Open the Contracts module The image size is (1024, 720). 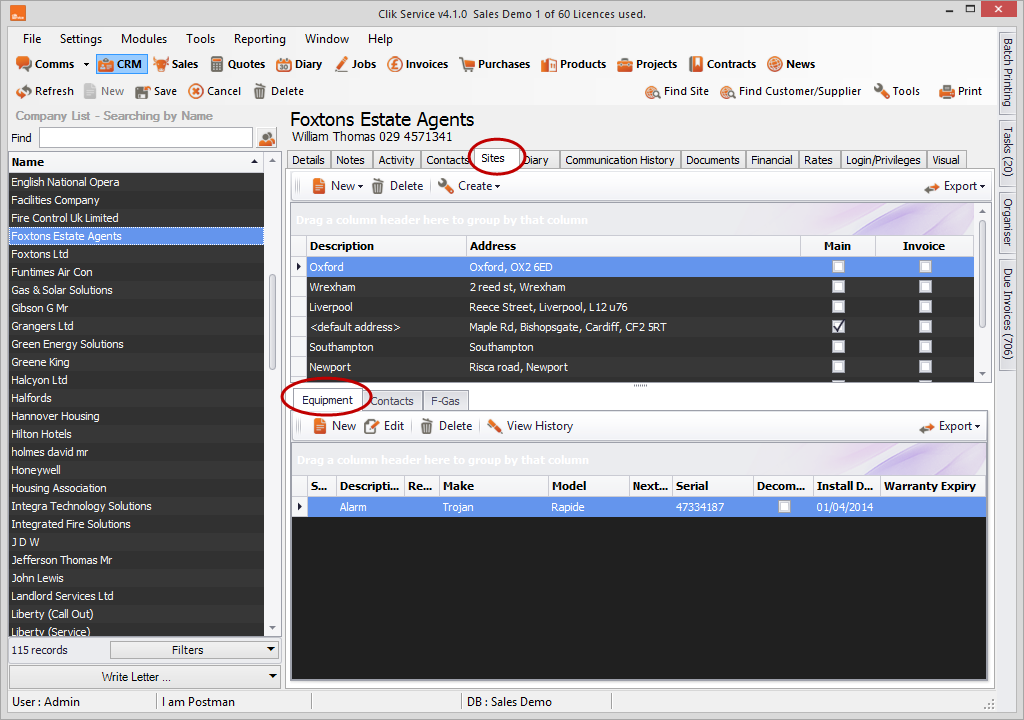click(695, 64)
